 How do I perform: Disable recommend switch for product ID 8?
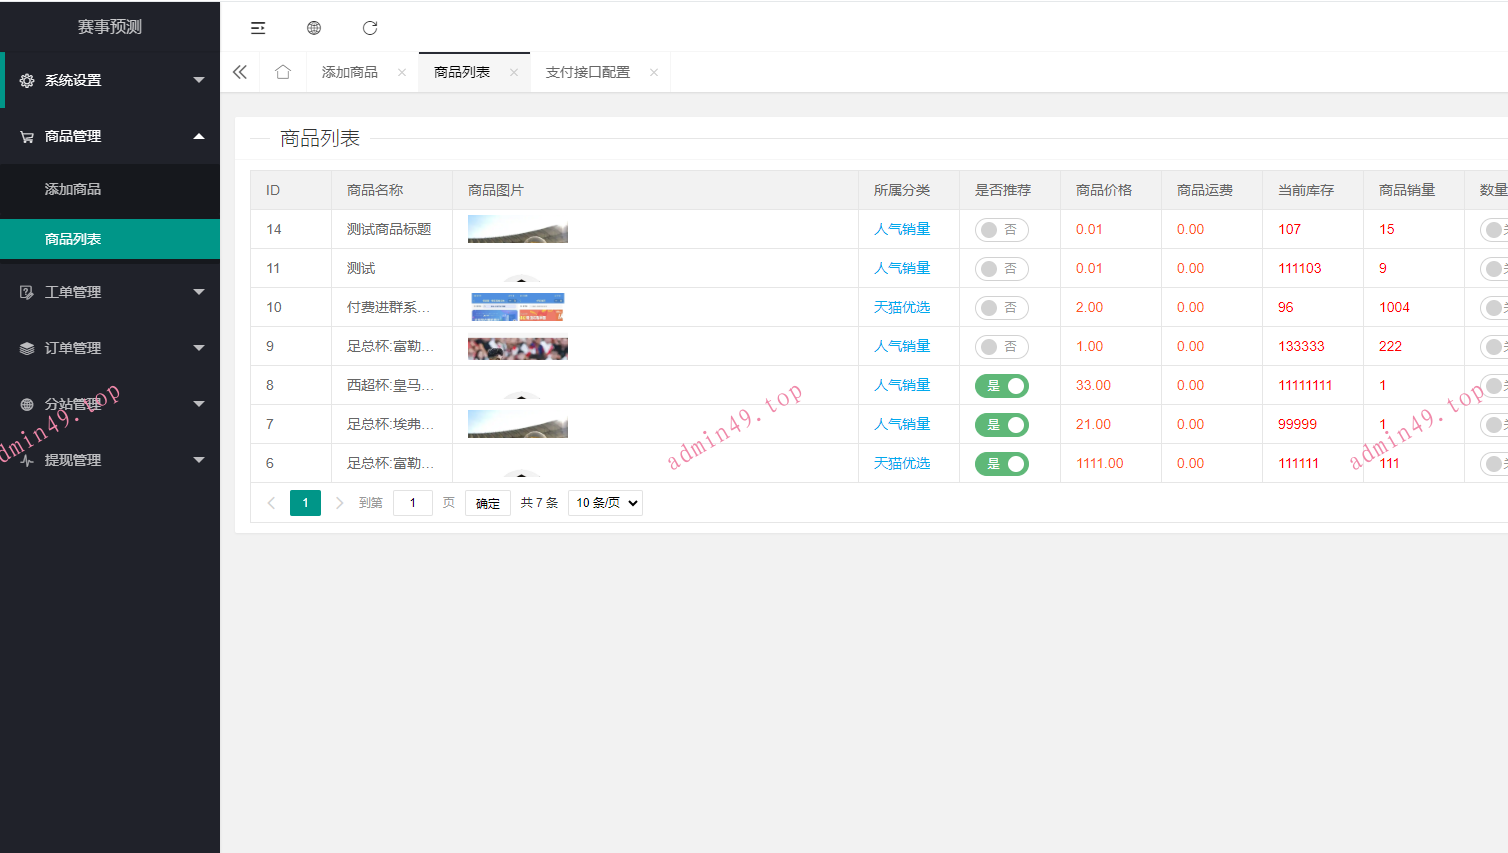pos(1001,386)
